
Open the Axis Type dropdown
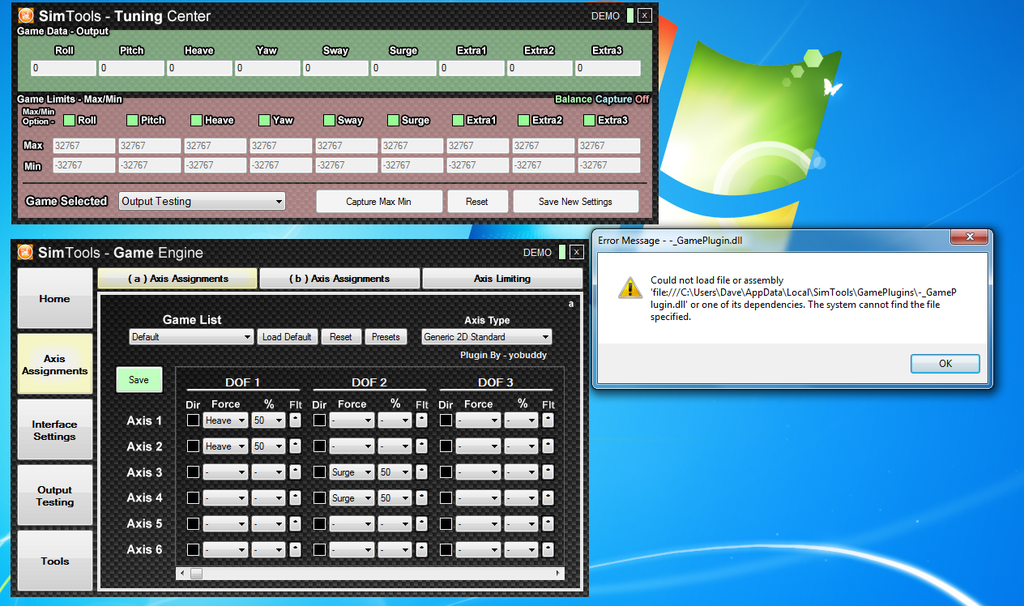click(x=487, y=337)
